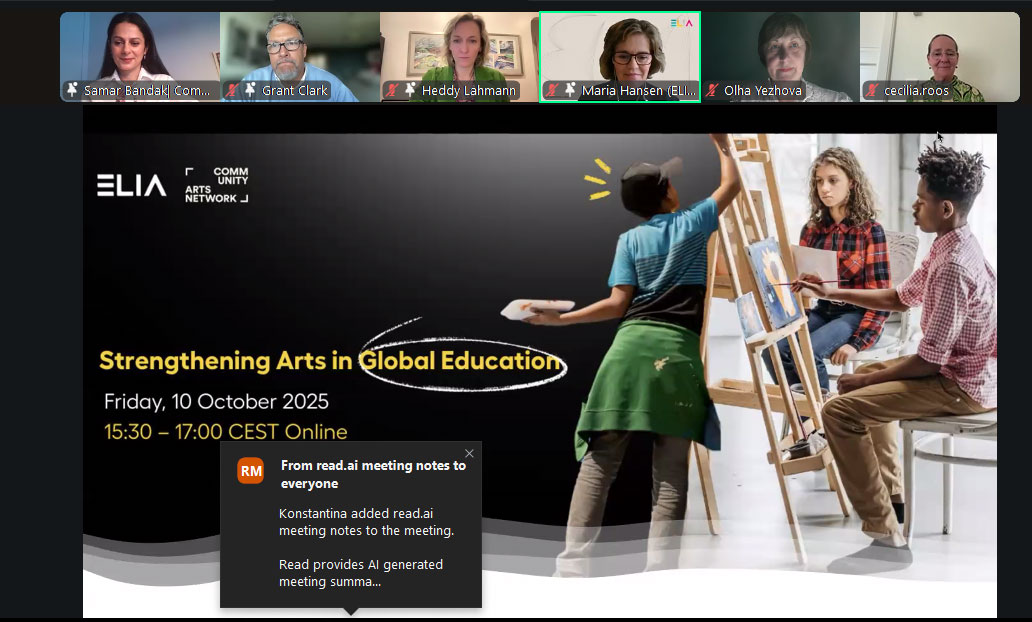Click the 'Konstantina added read.ai' message text

coord(366,522)
